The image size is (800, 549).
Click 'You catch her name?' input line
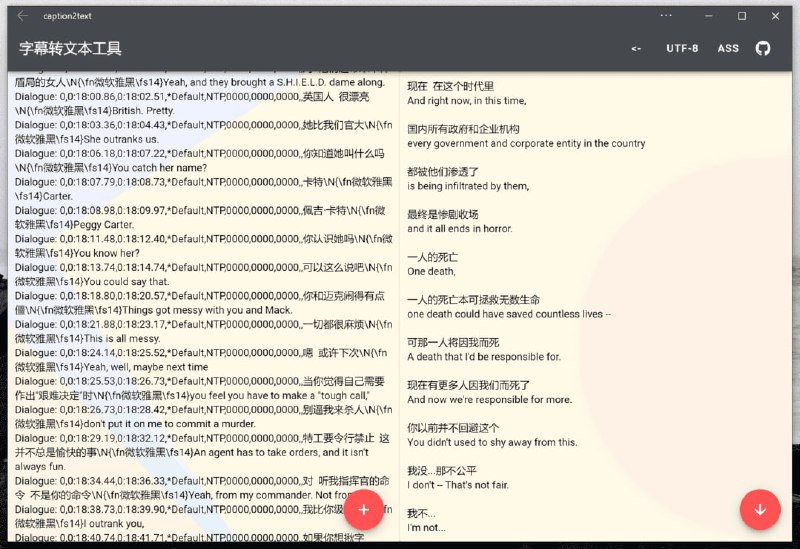tap(160, 168)
